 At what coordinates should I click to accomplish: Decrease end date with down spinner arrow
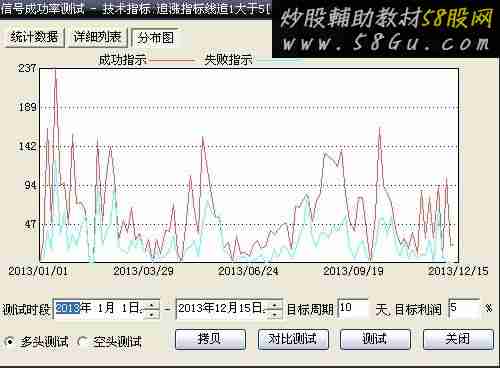click(x=274, y=314)
